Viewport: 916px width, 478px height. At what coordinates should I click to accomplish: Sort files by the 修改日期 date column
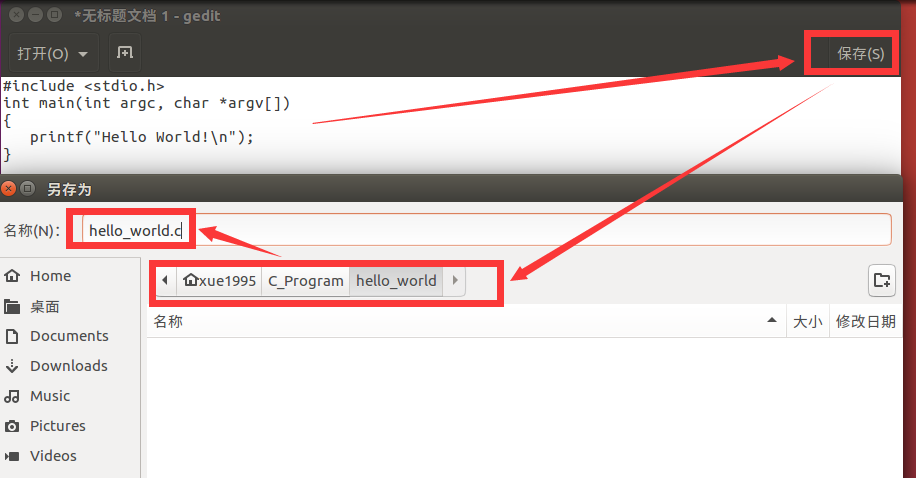pos(865,321)
